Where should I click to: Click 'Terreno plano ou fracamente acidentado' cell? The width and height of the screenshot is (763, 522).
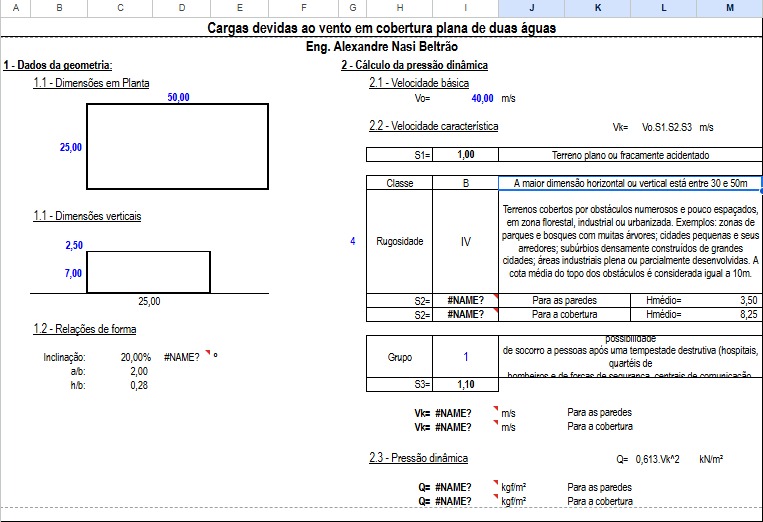(x=631, y=155)
